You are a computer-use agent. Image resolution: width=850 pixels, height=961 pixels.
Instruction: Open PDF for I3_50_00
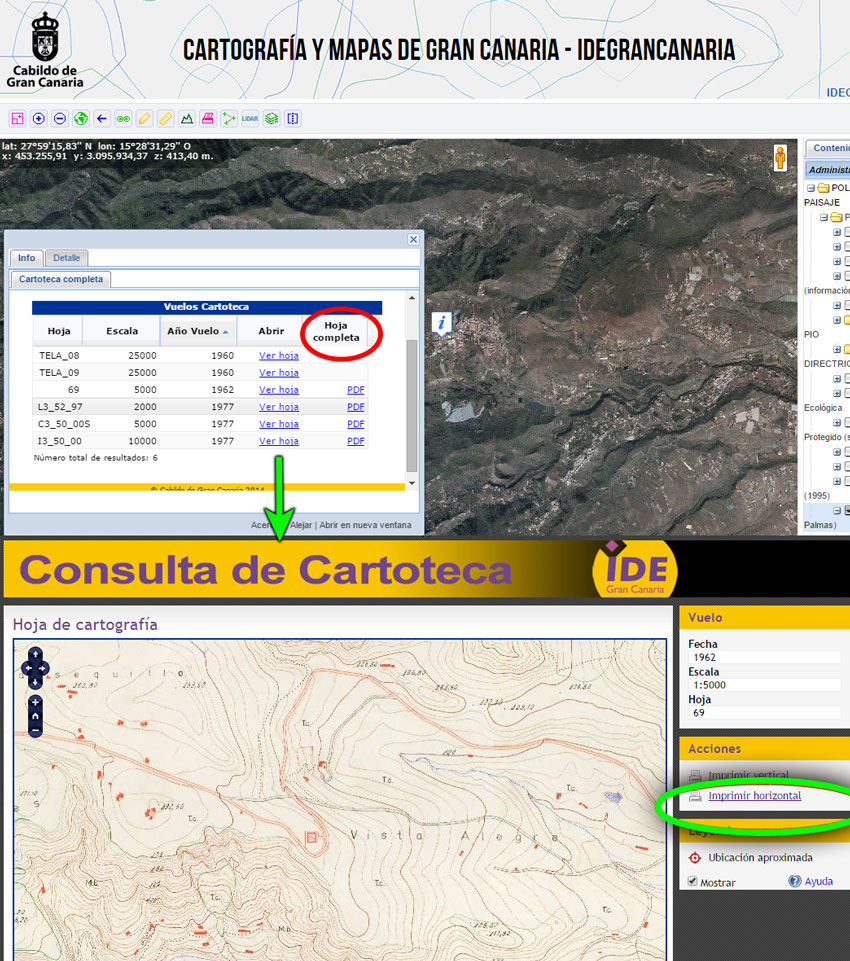(x=355, y=441)
